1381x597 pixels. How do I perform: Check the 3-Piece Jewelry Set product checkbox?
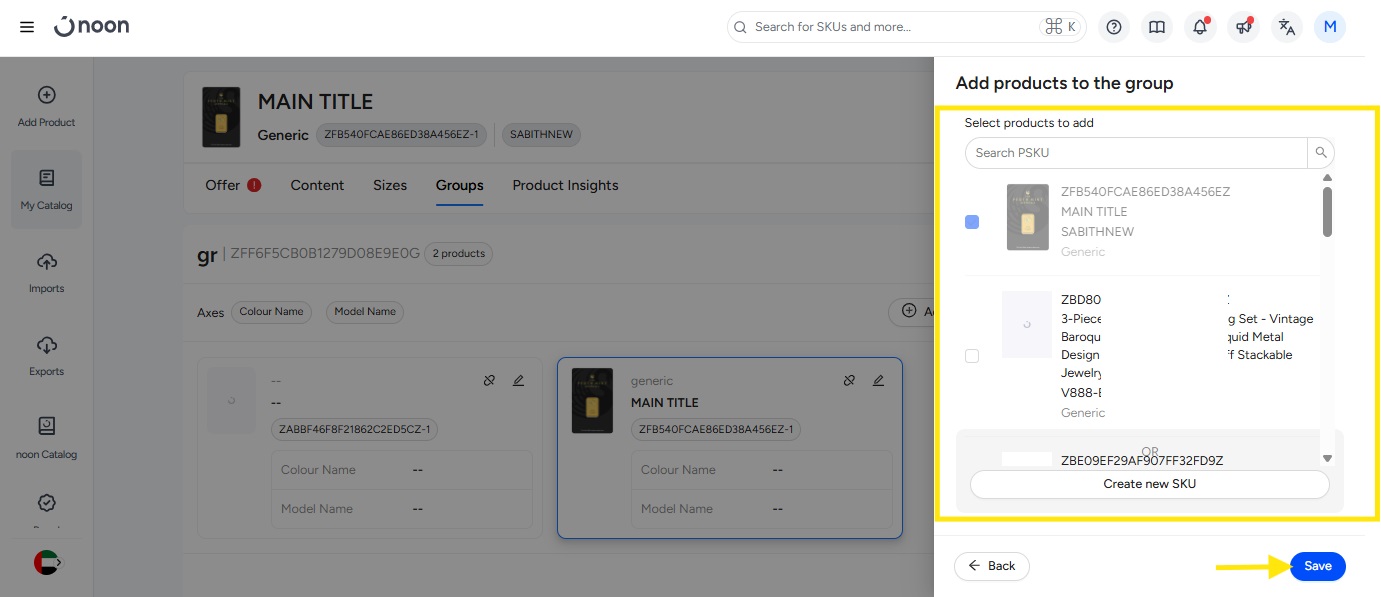coord(972,356)
